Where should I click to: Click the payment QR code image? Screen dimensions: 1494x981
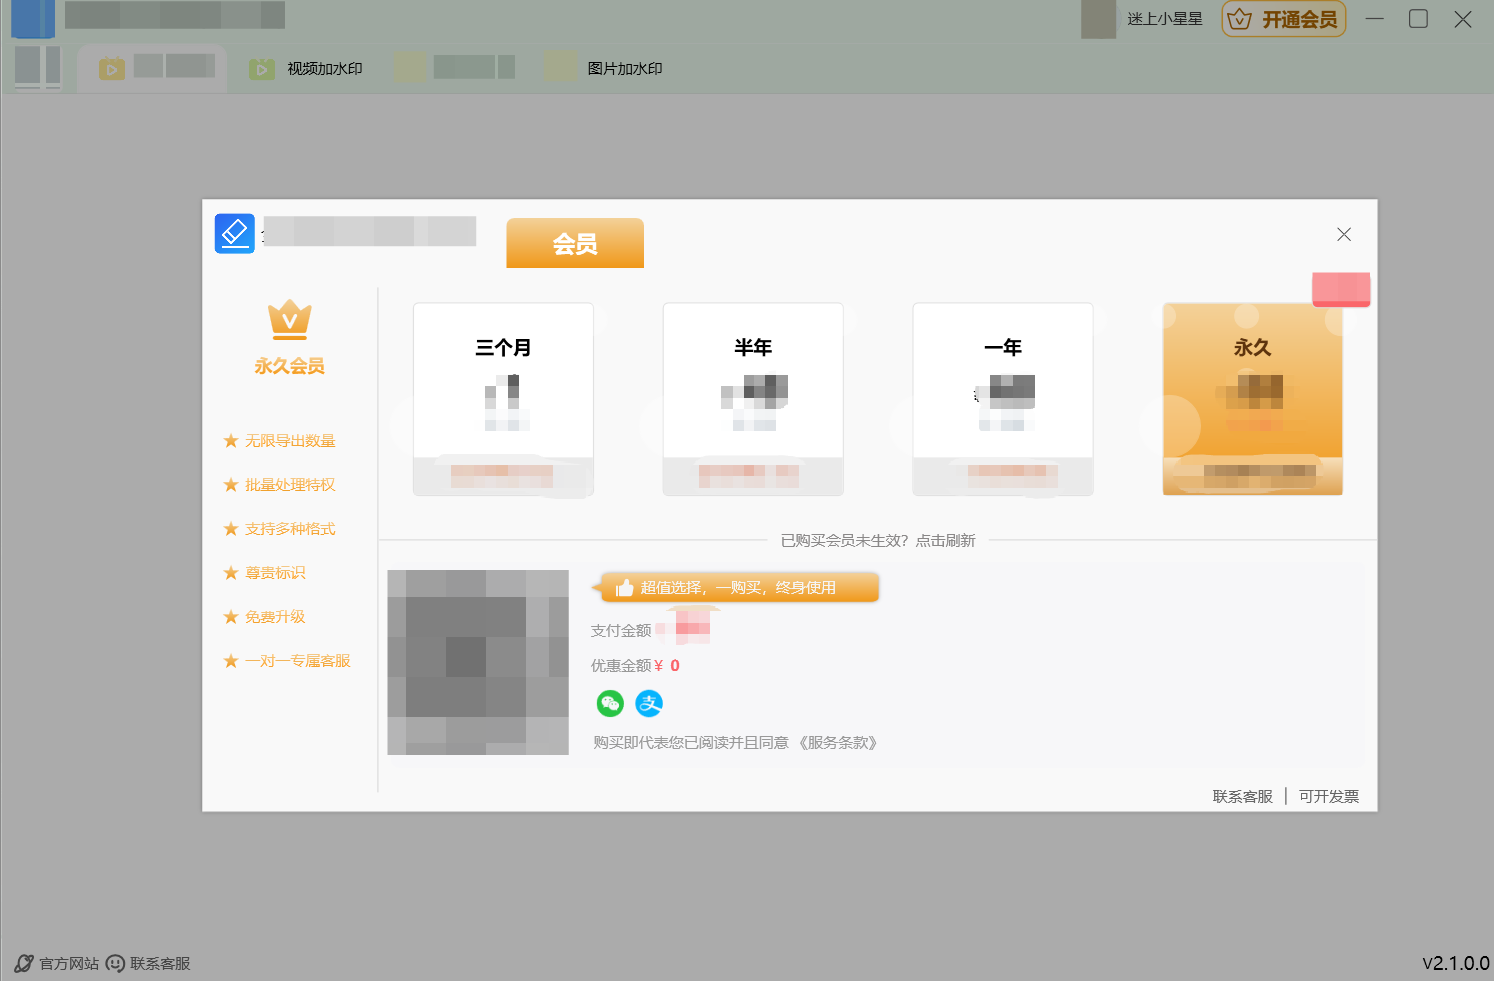pyautogui.click(x=478, y=662)
